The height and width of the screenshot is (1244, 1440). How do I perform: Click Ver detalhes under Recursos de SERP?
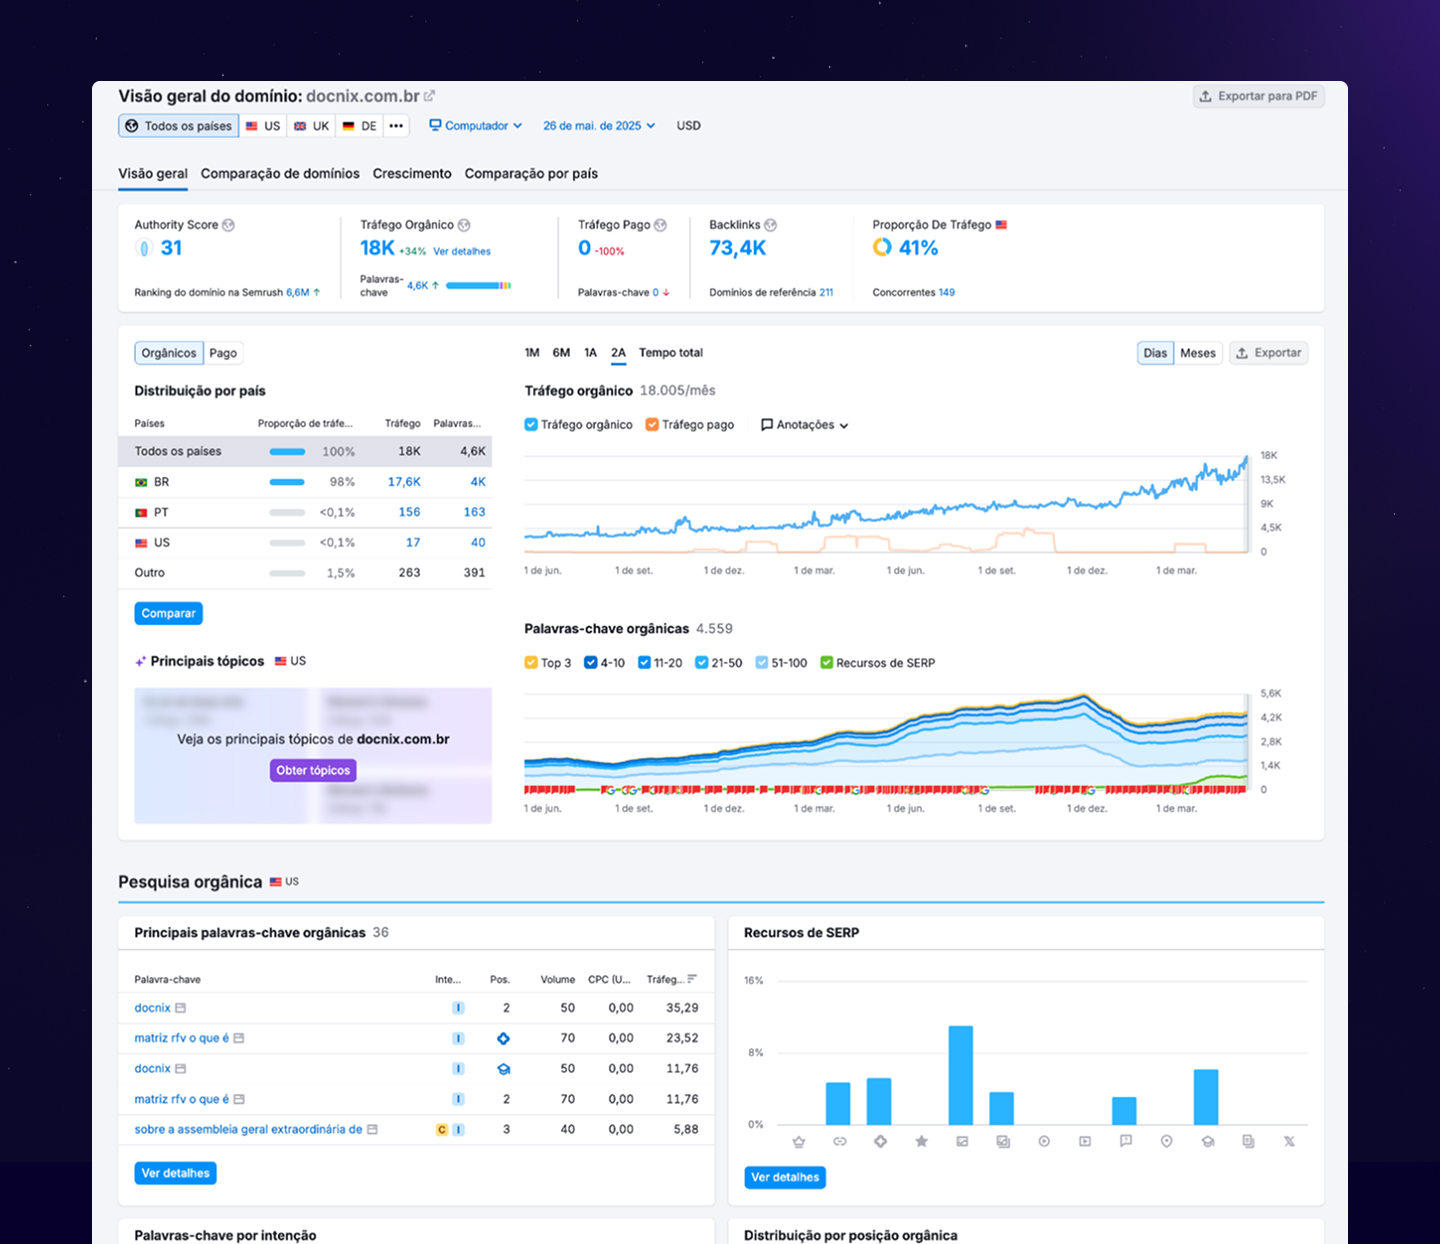[x=785, y=1177]
